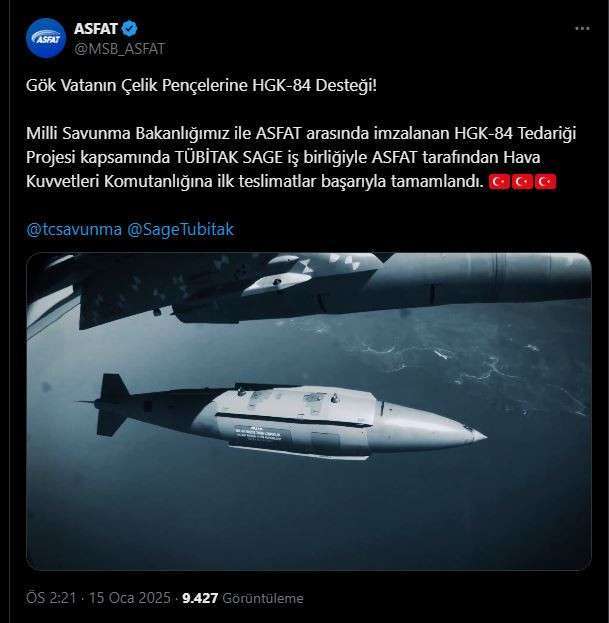Click the 15 Oca 2025 date
609x623 pixels.
[130, 598]
